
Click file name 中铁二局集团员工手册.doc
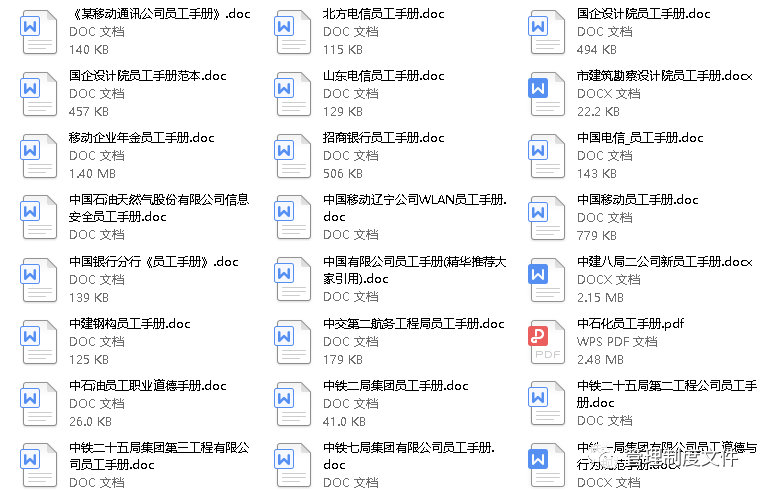(x=396, y=385)
